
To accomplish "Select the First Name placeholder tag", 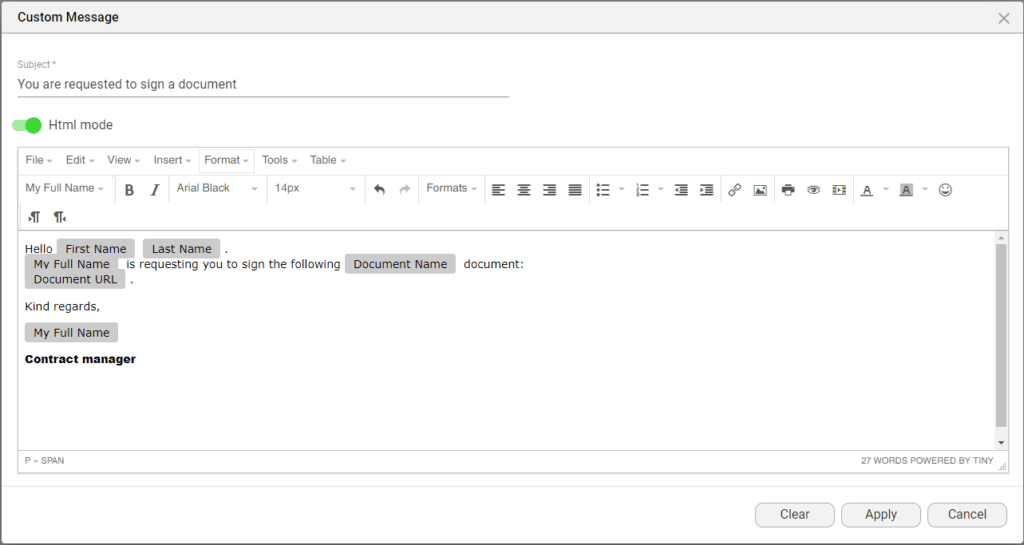I will click(96, 249).
